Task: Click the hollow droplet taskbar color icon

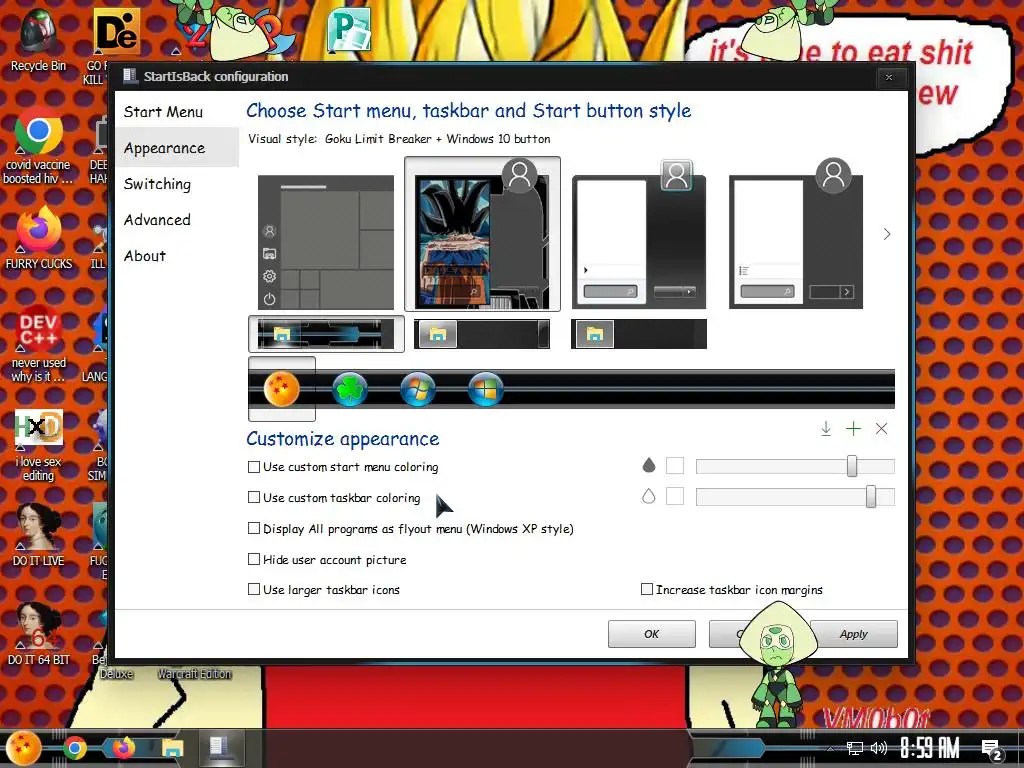Action: coord(648,496)
